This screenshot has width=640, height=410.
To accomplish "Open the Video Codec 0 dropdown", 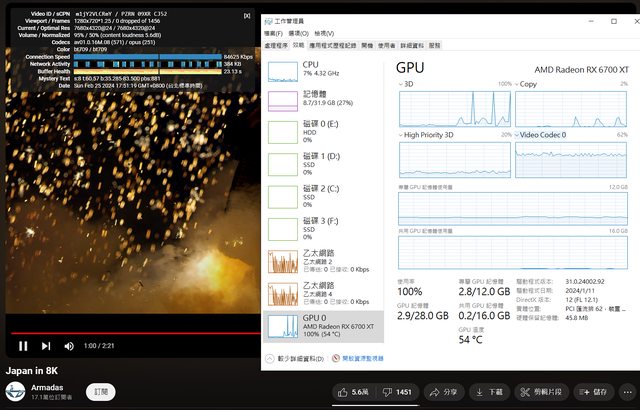I will click(519, 134).
